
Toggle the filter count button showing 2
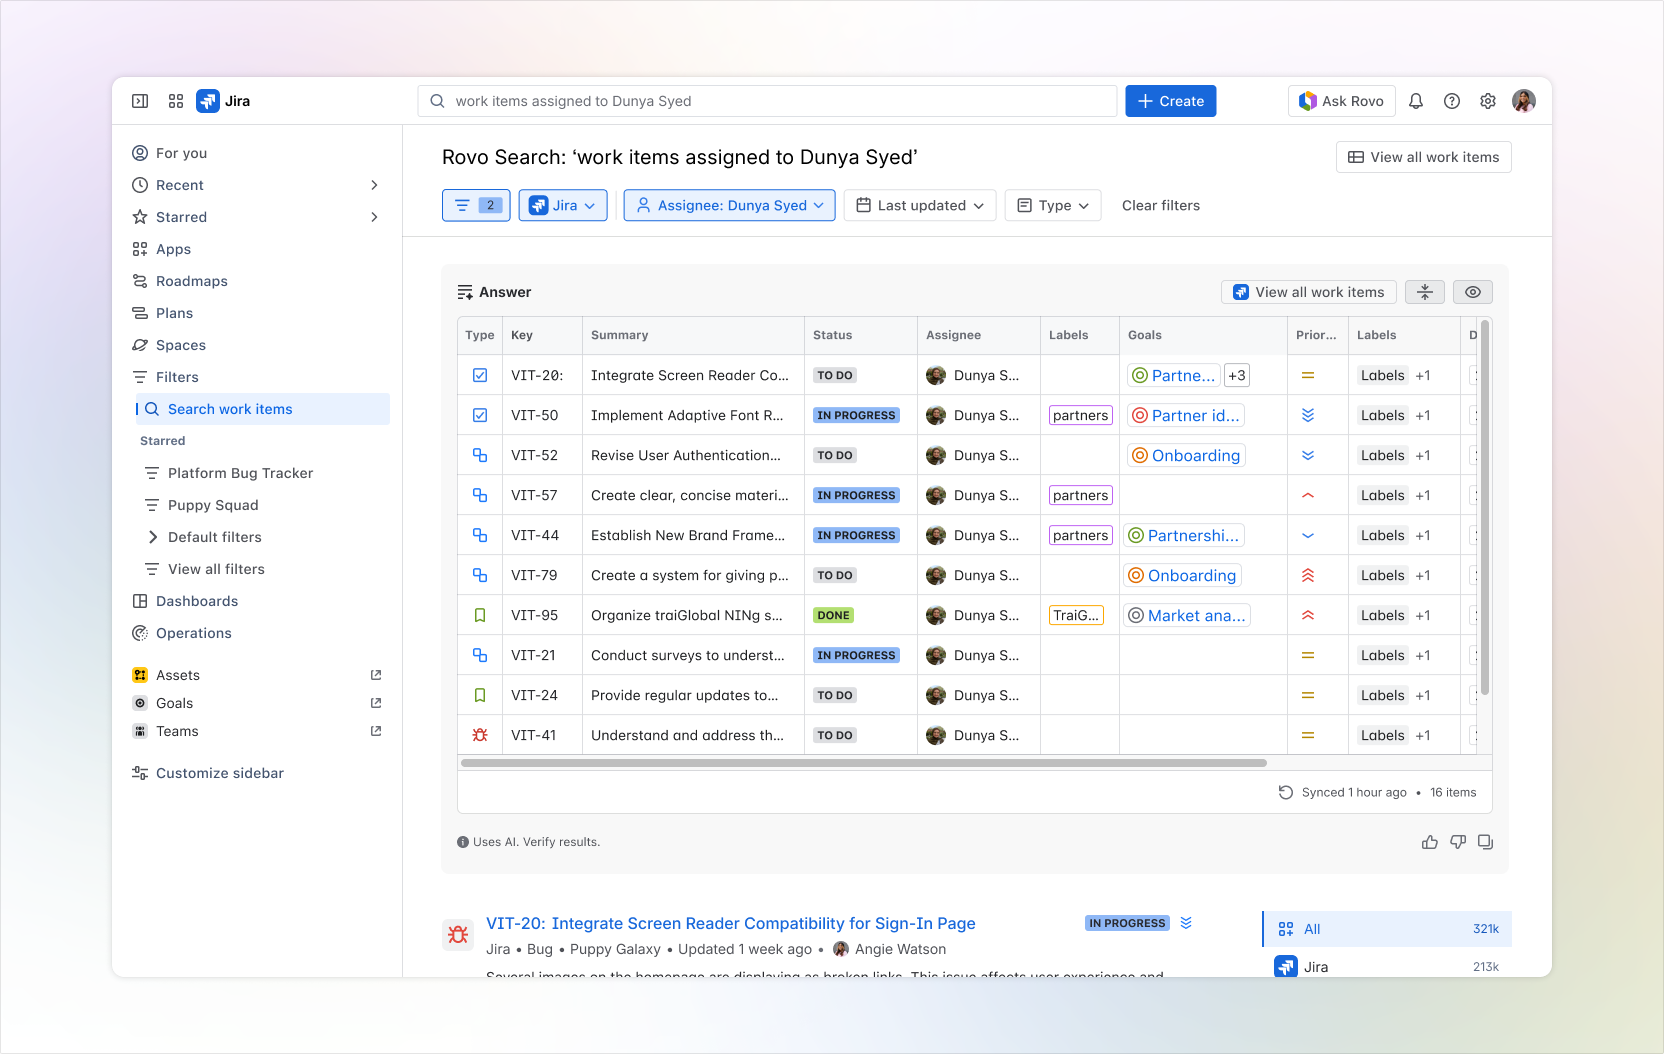click(476, 205)
